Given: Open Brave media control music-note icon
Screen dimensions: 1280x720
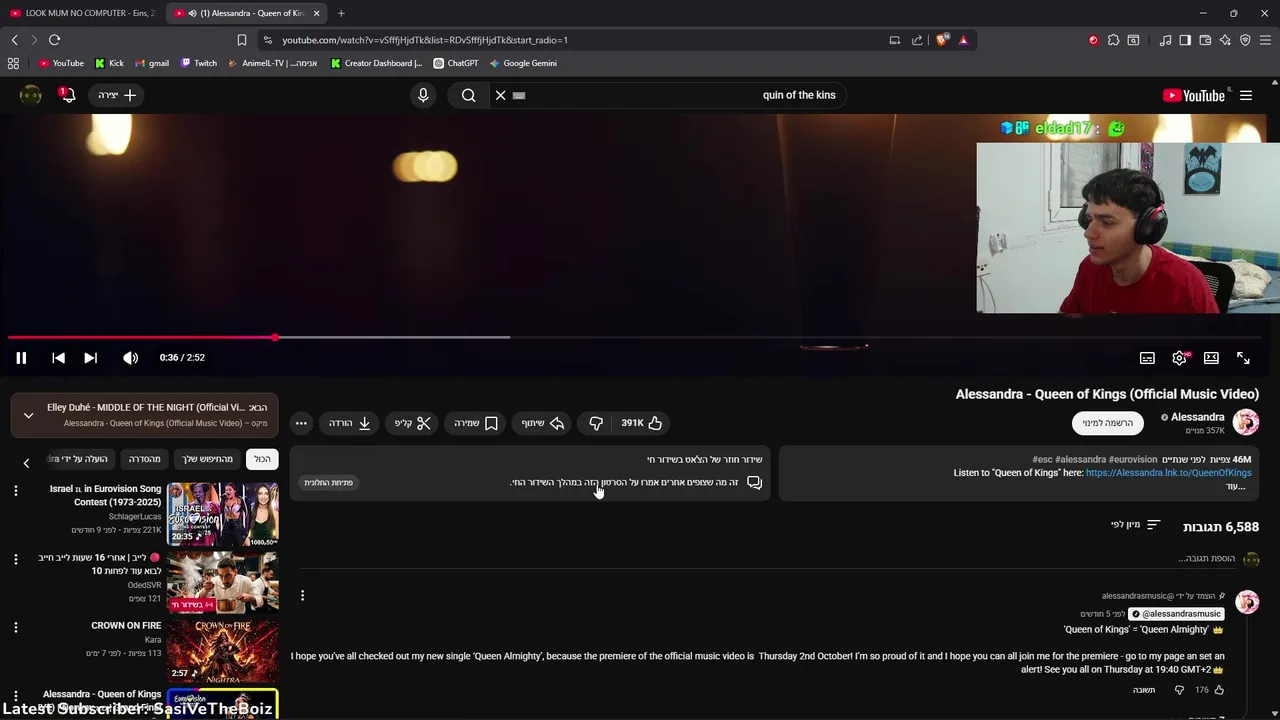Looking at the screenshot, I should 1165,40.
